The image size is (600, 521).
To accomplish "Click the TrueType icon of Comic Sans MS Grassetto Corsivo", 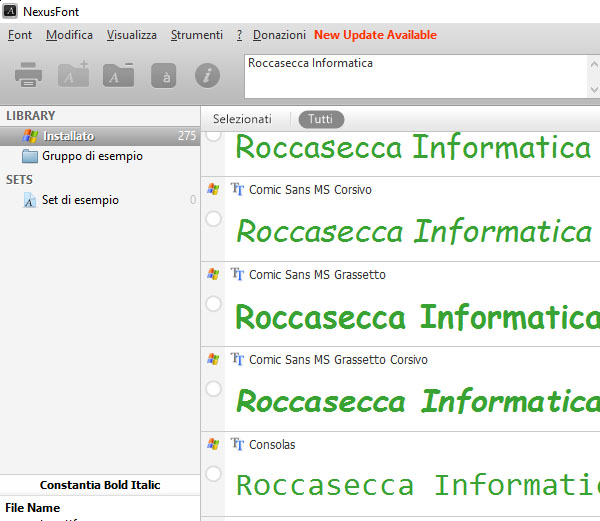I will click(237, 359).
